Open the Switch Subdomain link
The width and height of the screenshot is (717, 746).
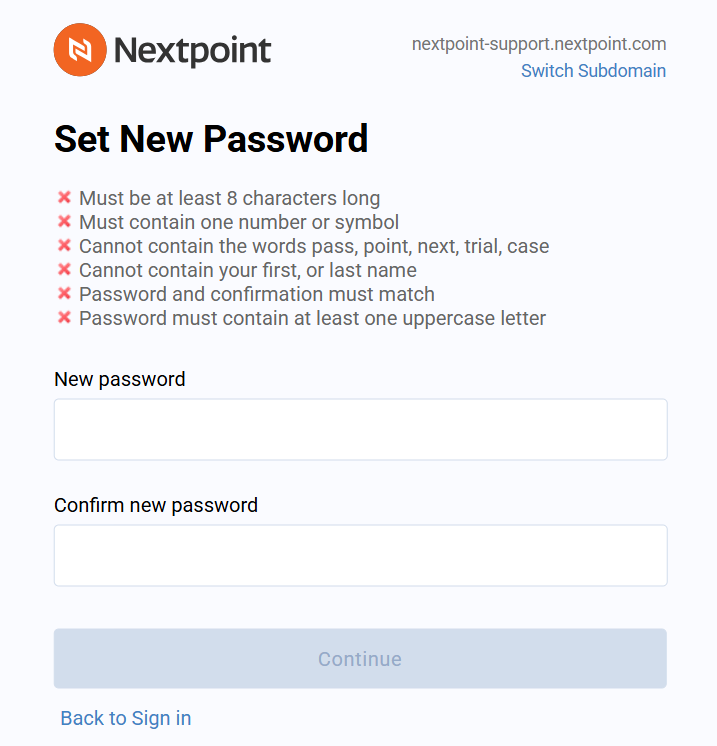(x=593, y=70)
